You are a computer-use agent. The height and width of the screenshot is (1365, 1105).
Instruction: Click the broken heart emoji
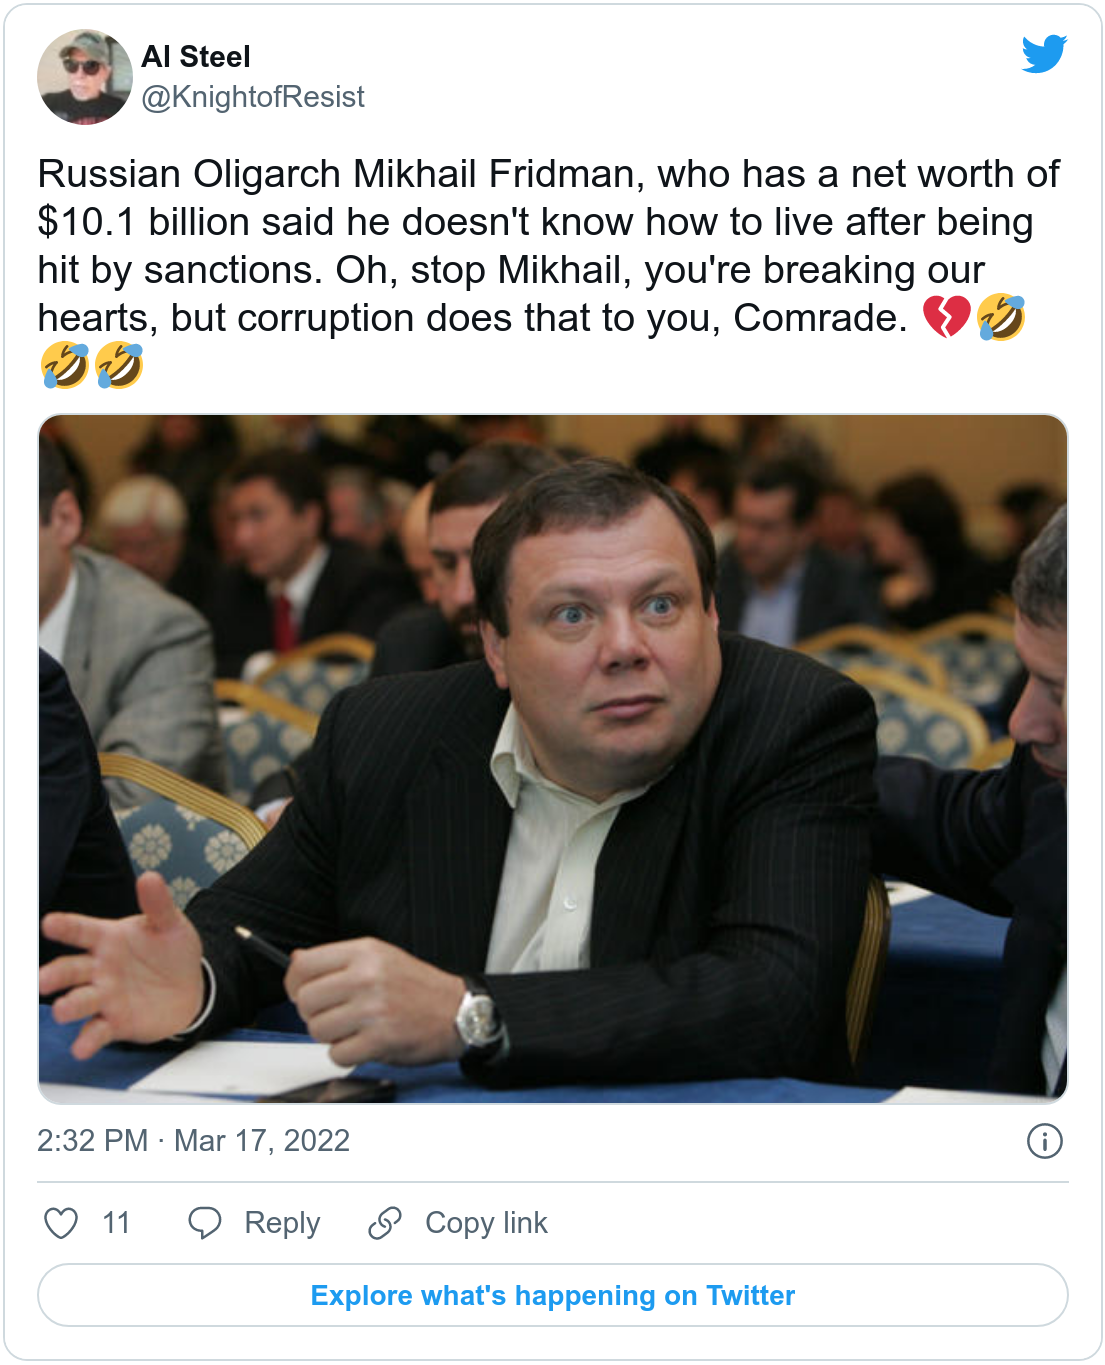coord(946,318)
